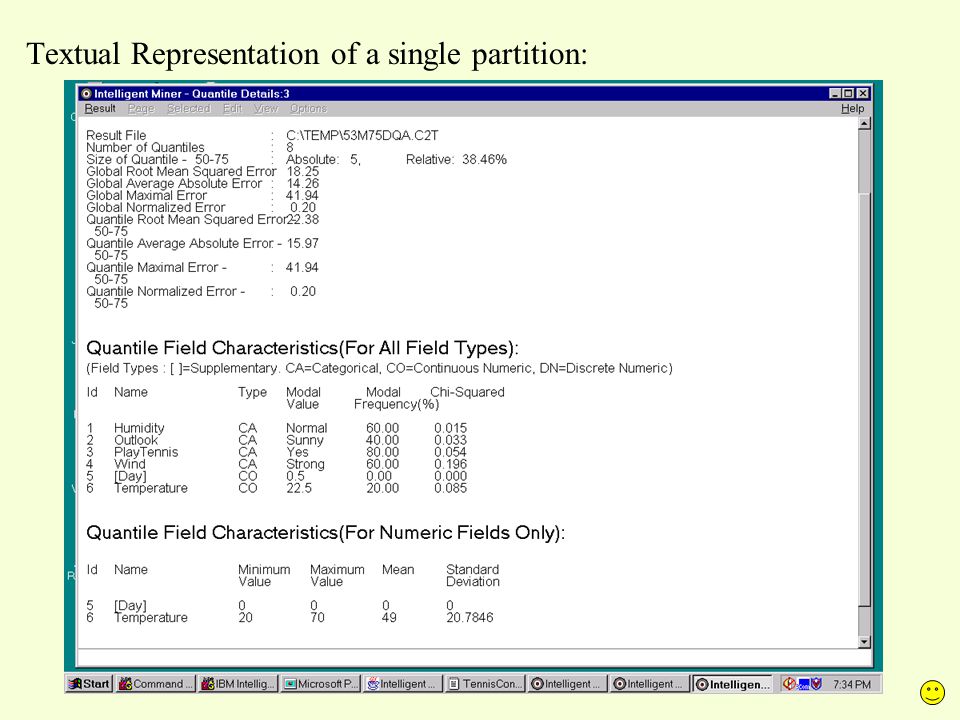Click the system tray shield icon

(816, 684)
